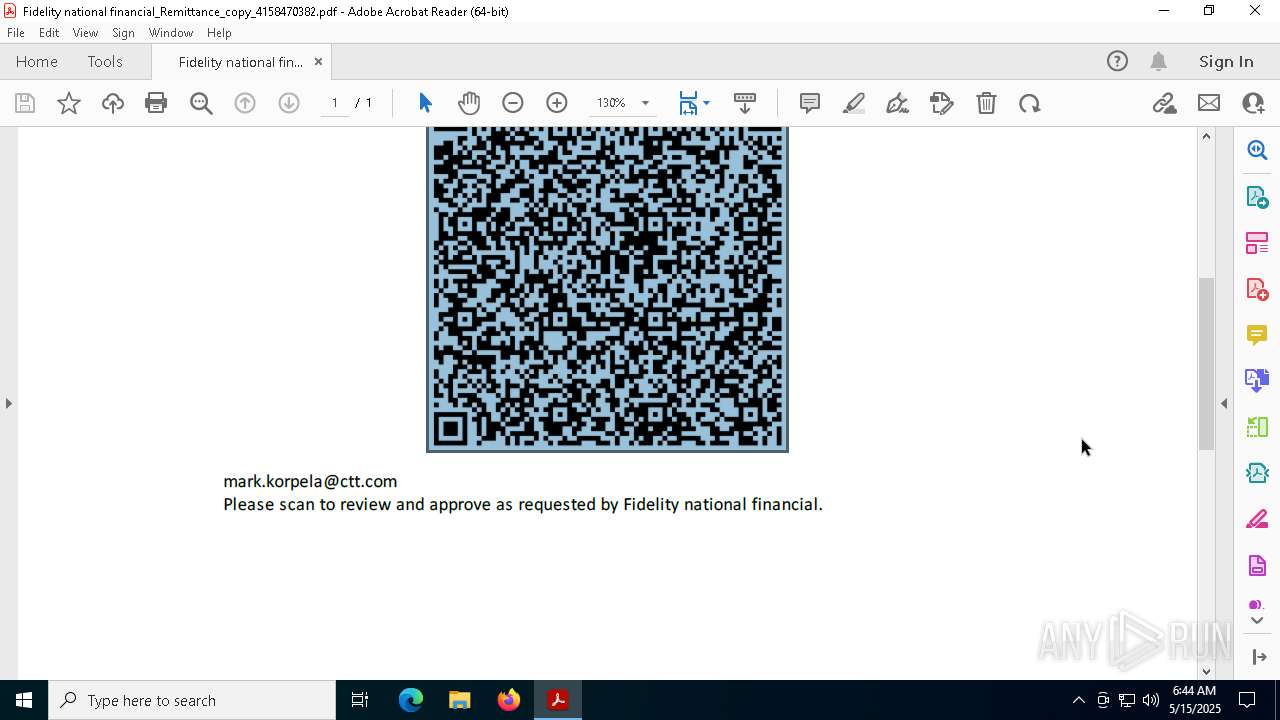This screenshot has height=720, width=1280.
Task: Send file by email icon
Action: [1209, 103]
